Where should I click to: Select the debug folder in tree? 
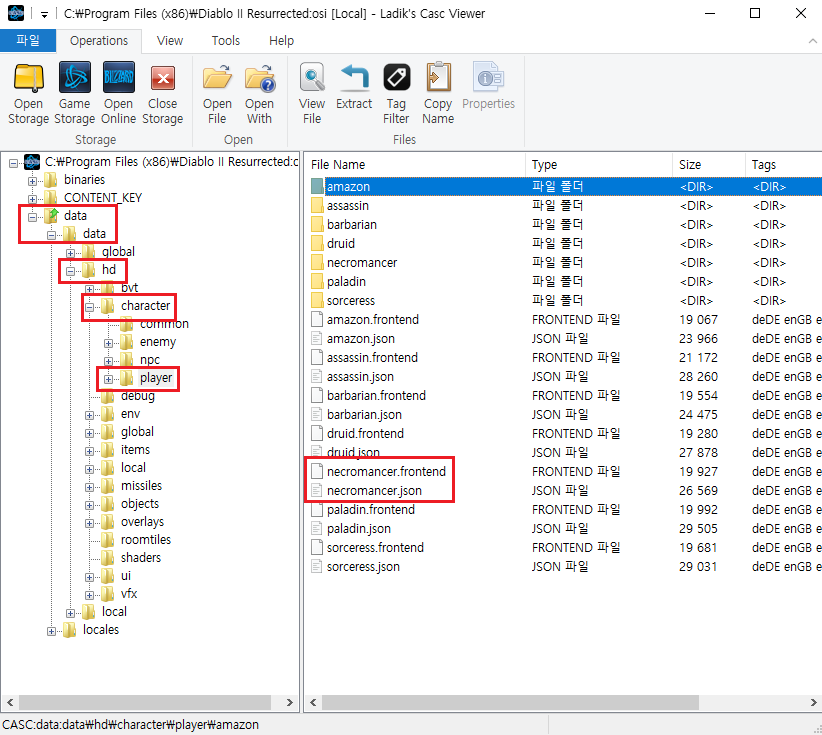(138, 396)
